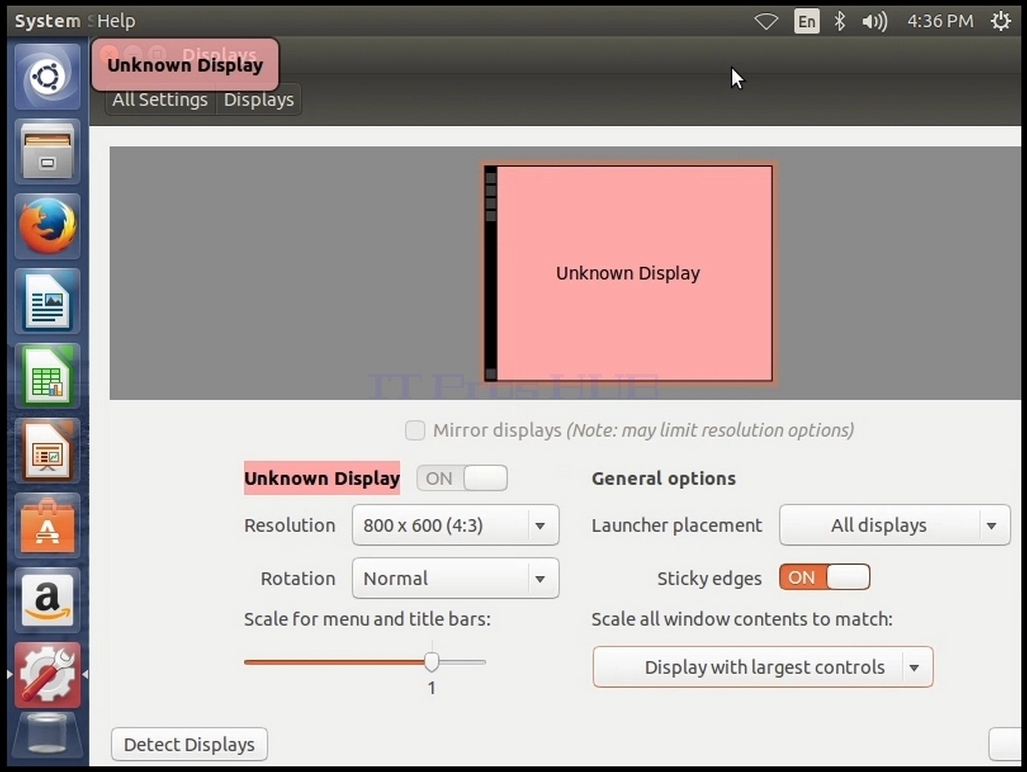Open the Files manager from launcher
1027x772 pixels.
point(47,151)
